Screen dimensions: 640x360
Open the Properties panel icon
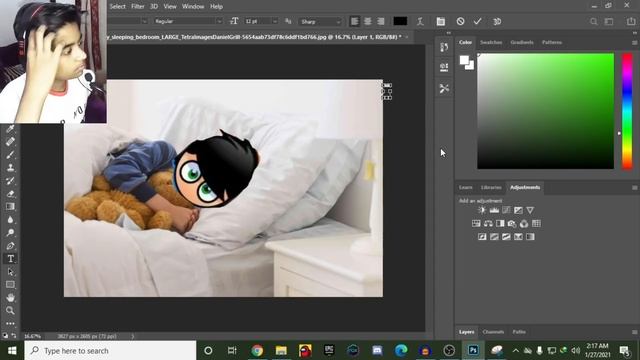(x=444, y=67)
